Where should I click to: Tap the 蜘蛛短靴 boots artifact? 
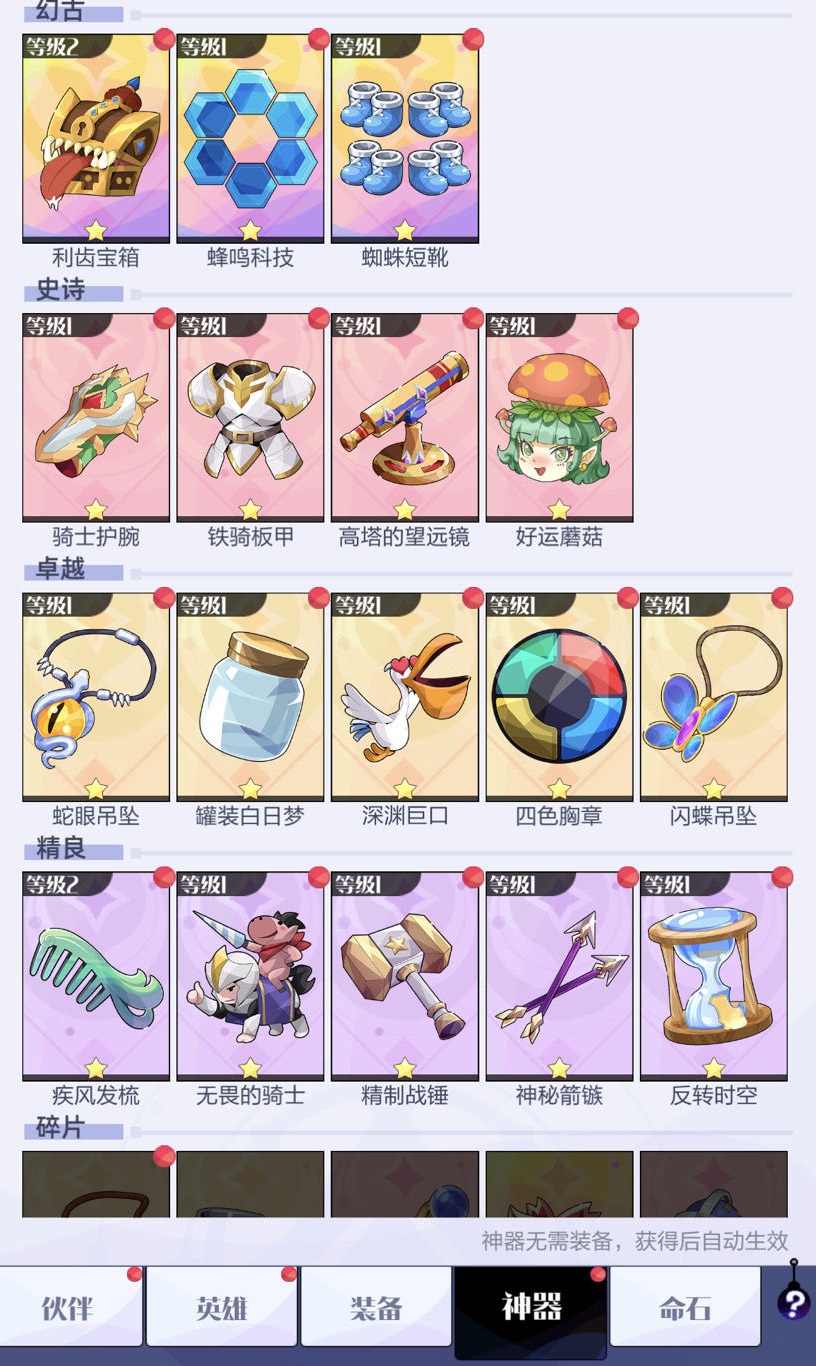coord(405,138)
